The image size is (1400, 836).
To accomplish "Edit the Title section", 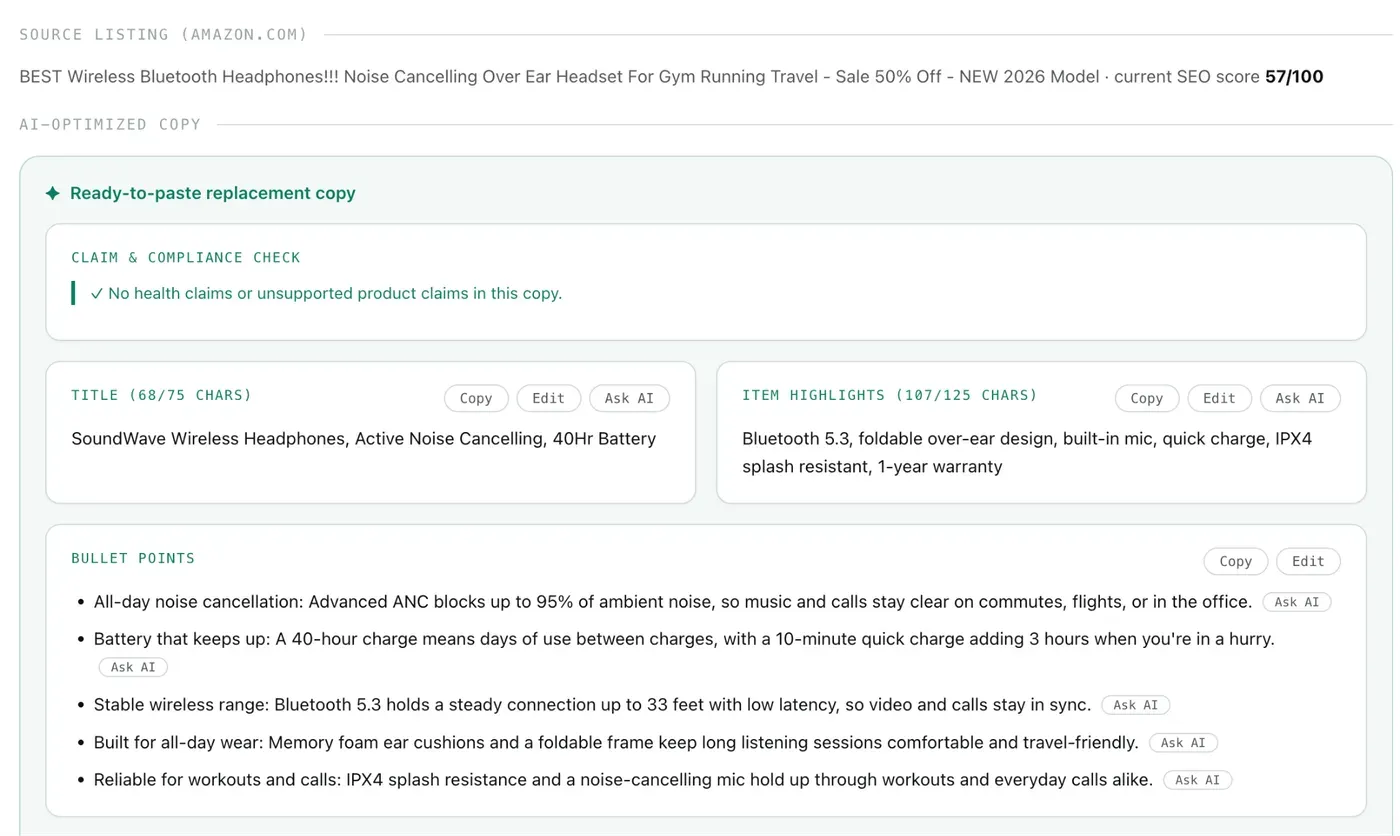I will pos(548,398).
